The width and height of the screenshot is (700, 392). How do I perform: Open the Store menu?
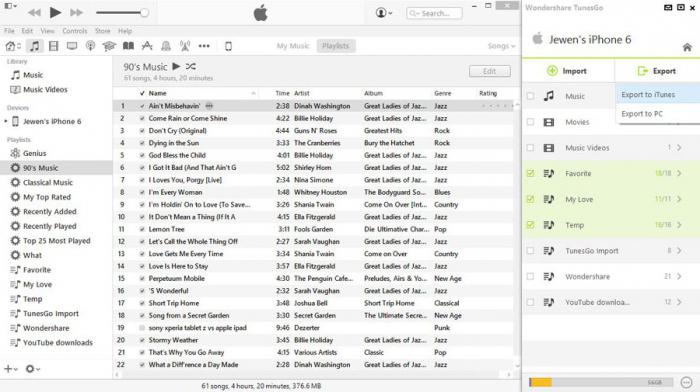(102, 31)
